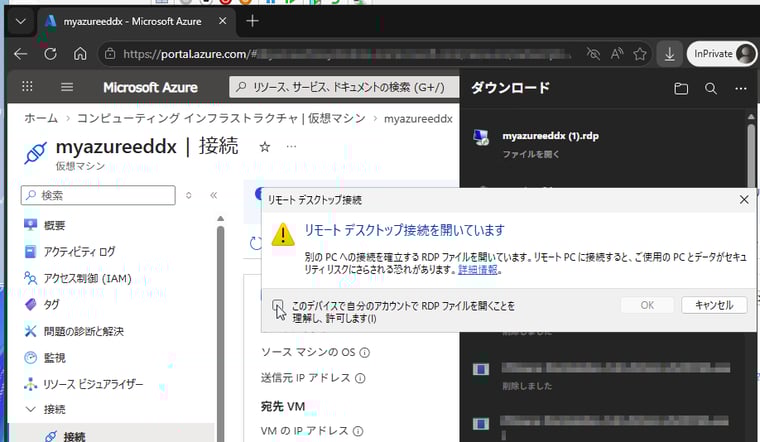Close the リモート デスクトップ接続 dialog

coord(744,200)
